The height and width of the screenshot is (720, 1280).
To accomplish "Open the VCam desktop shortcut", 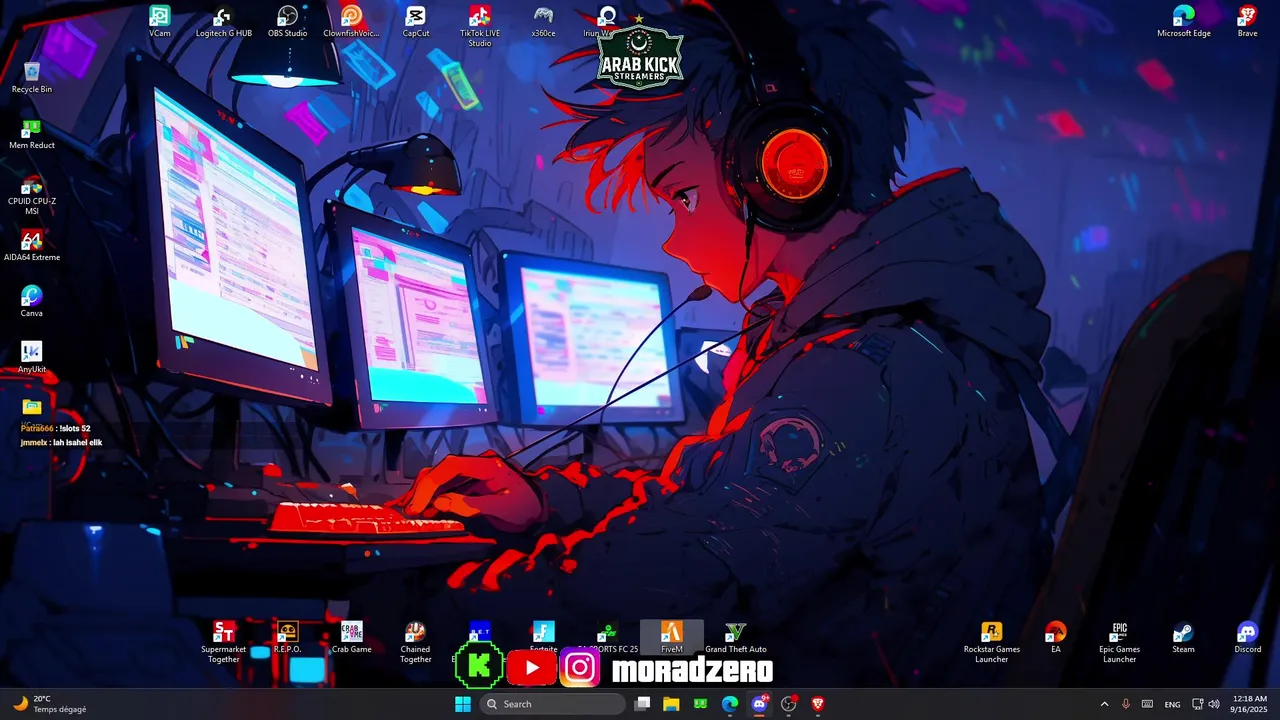I will [160, 21].
